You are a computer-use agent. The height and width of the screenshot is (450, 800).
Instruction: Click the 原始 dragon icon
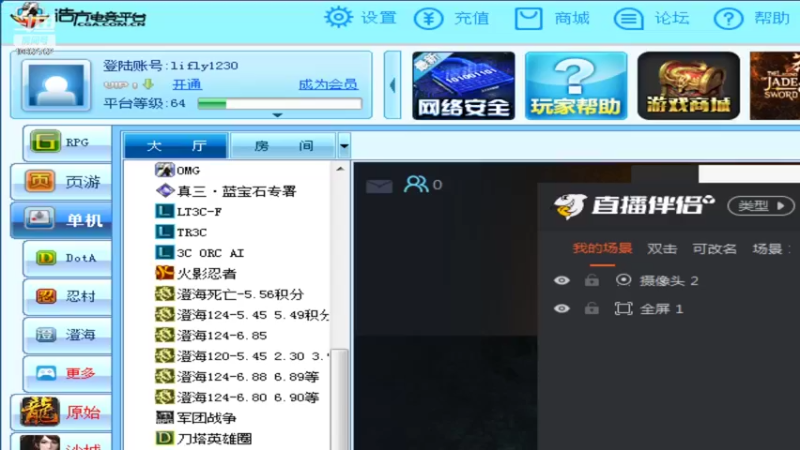[x=39, y=411]
